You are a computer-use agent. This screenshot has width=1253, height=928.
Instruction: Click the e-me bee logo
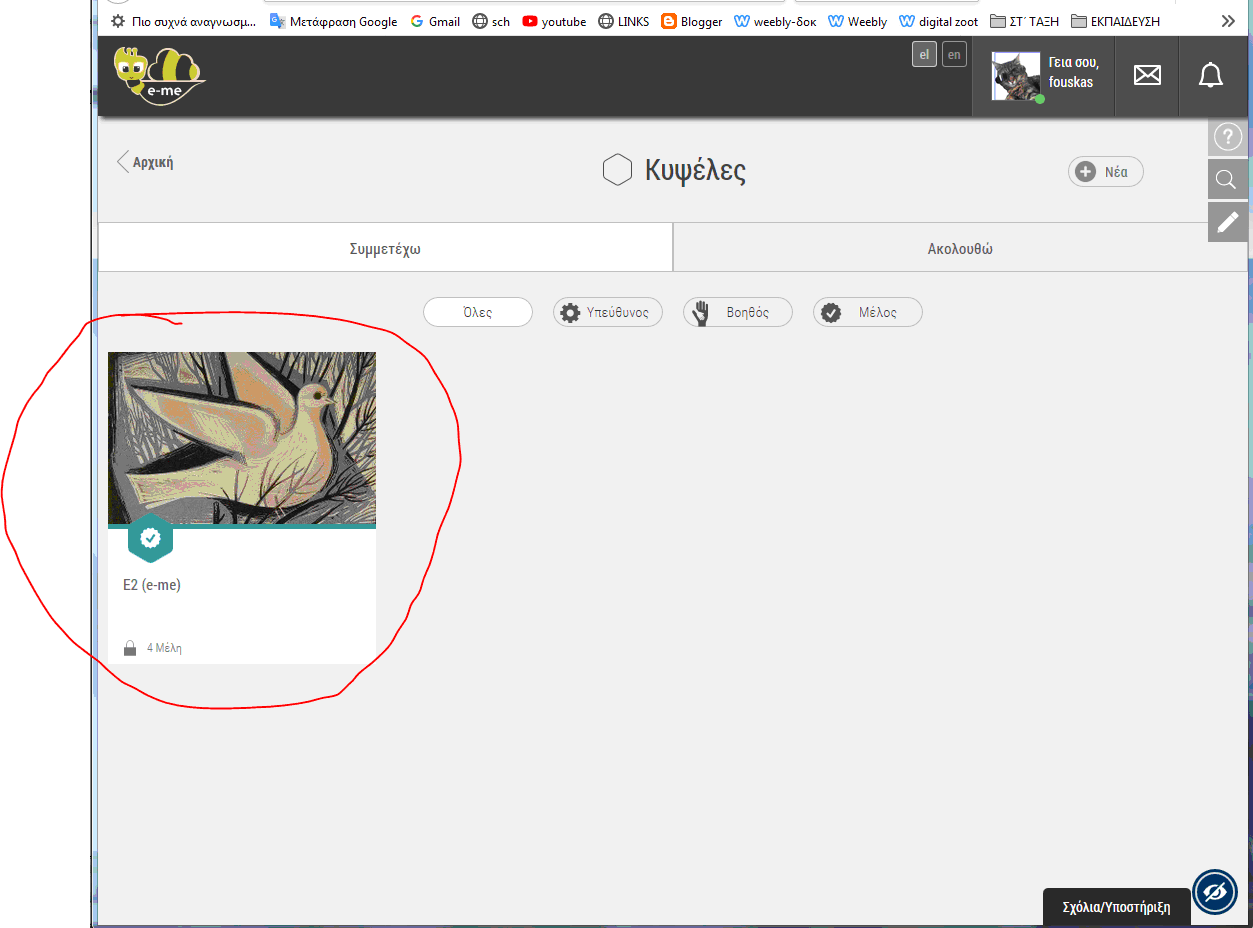pos(159,75)
